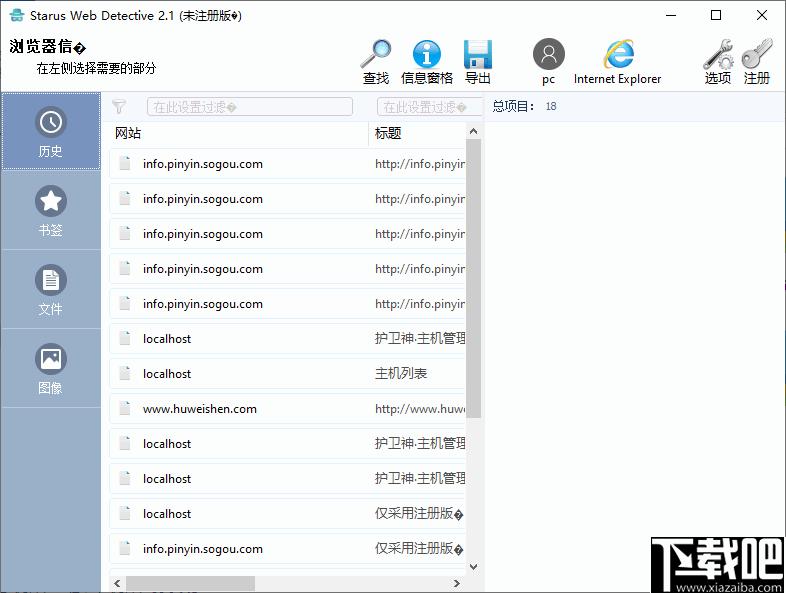Viewport: 786px width, 593px height.
Task: Select www.huweishen.com site row
Action: (287, 409)
